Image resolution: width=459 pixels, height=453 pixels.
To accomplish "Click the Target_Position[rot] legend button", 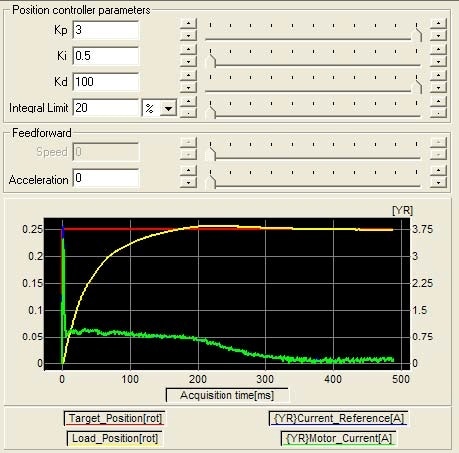I will coord(115,418).
